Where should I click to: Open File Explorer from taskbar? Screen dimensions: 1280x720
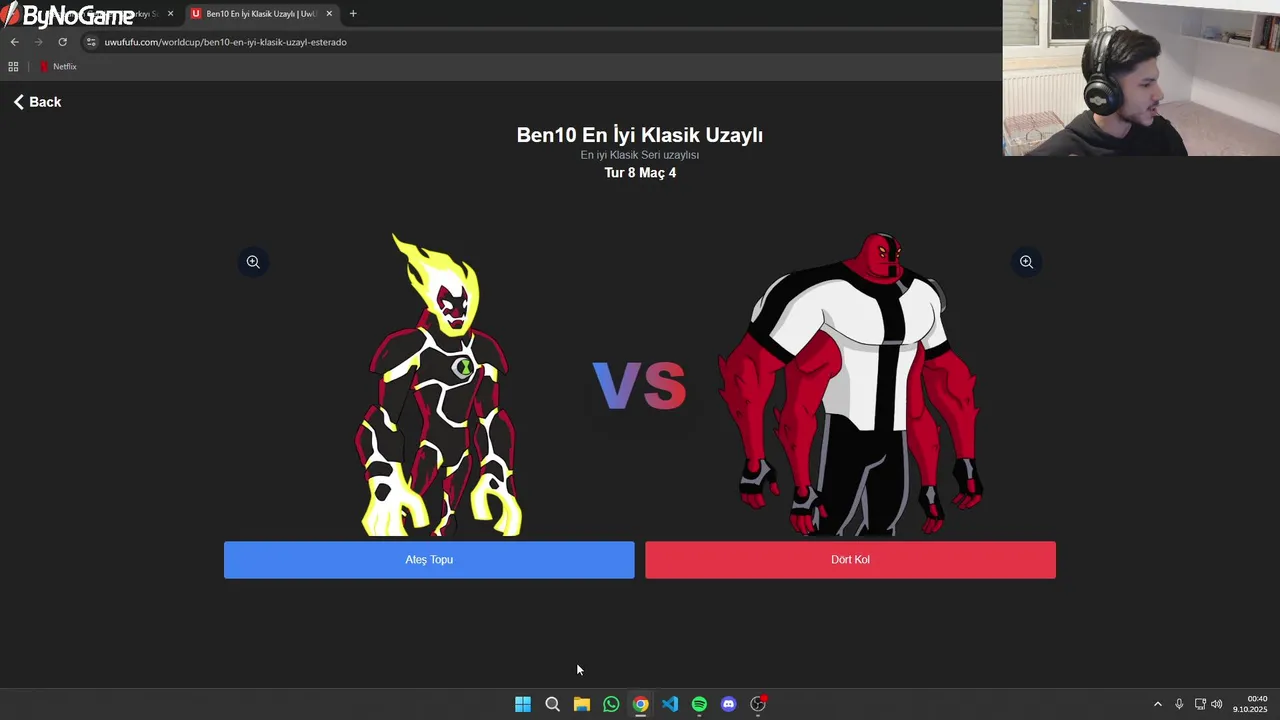[581, 704]
